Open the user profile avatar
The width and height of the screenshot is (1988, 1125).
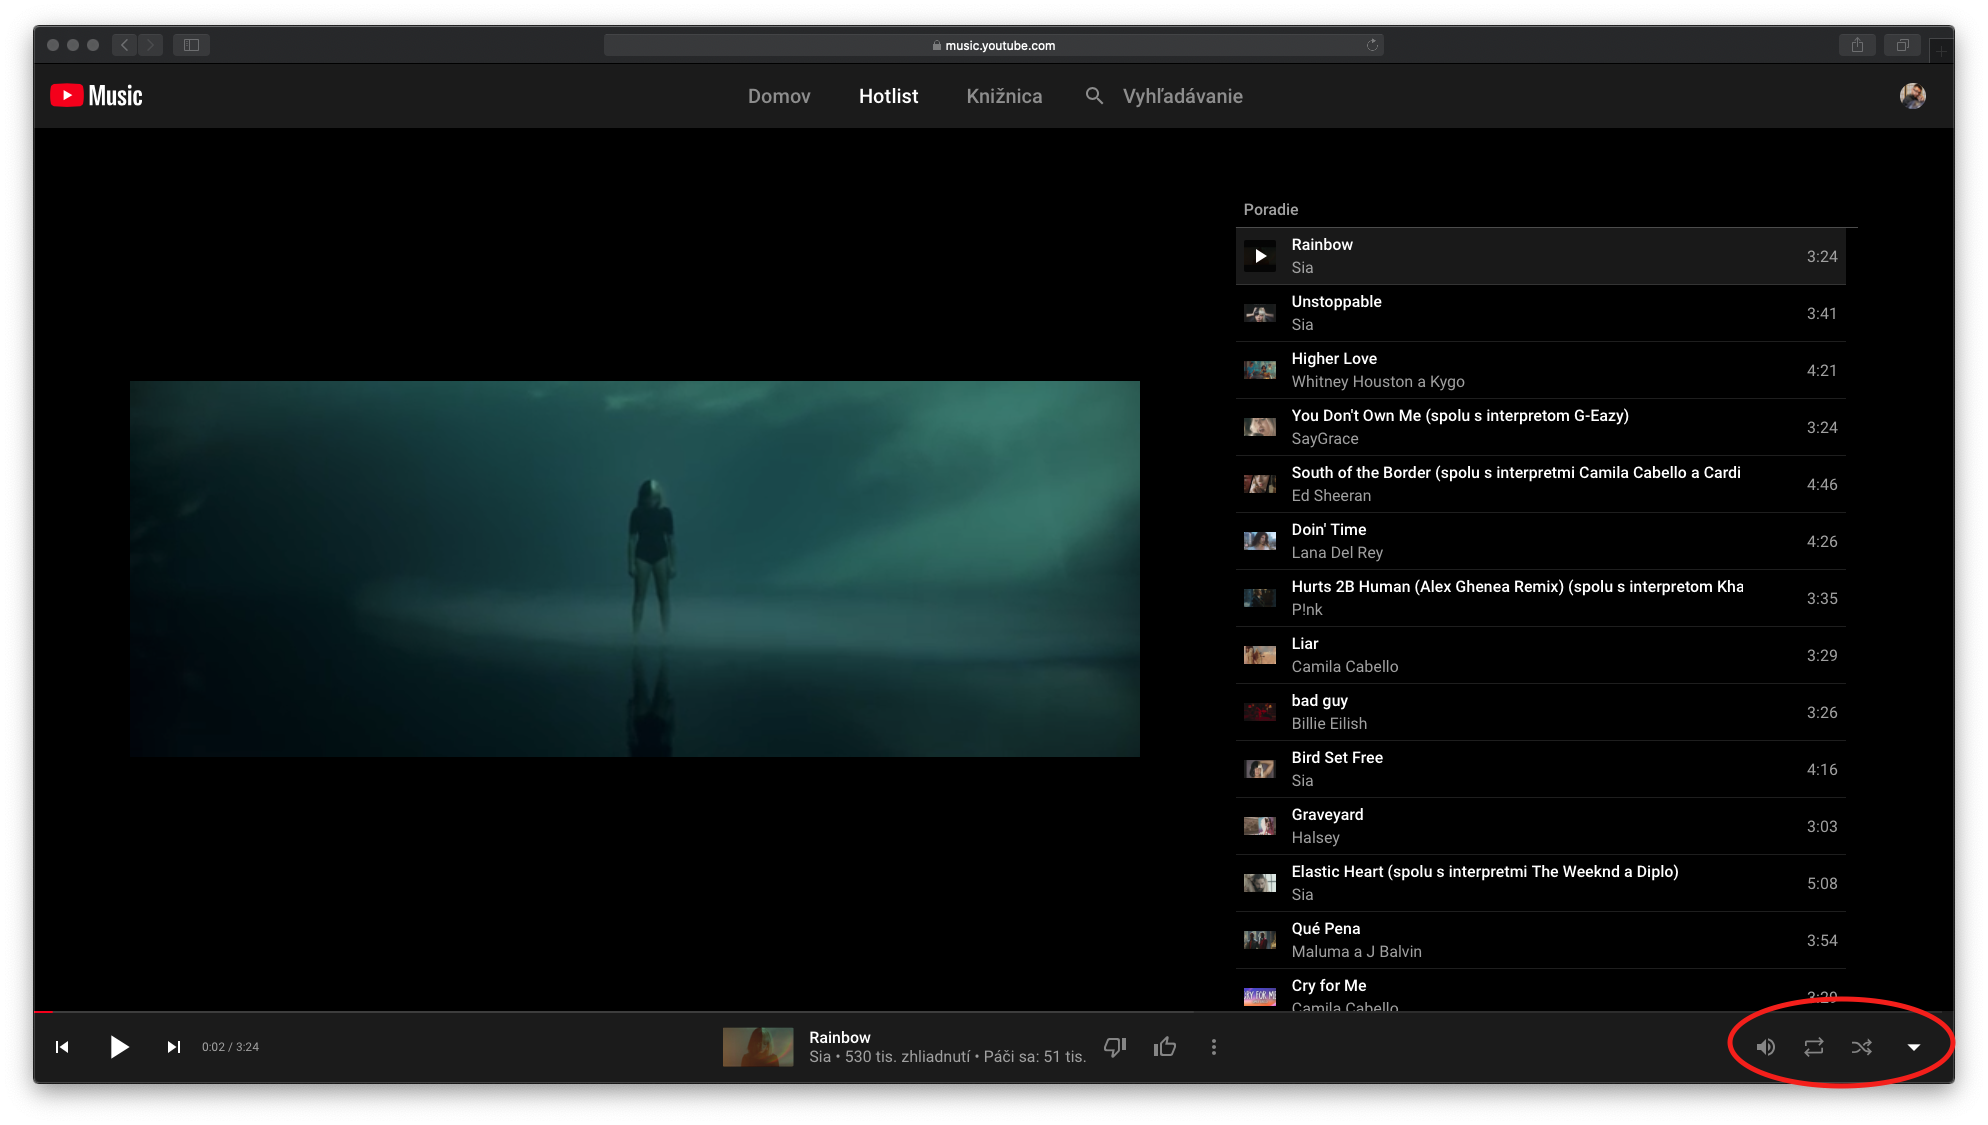(x=1912, y=96)
